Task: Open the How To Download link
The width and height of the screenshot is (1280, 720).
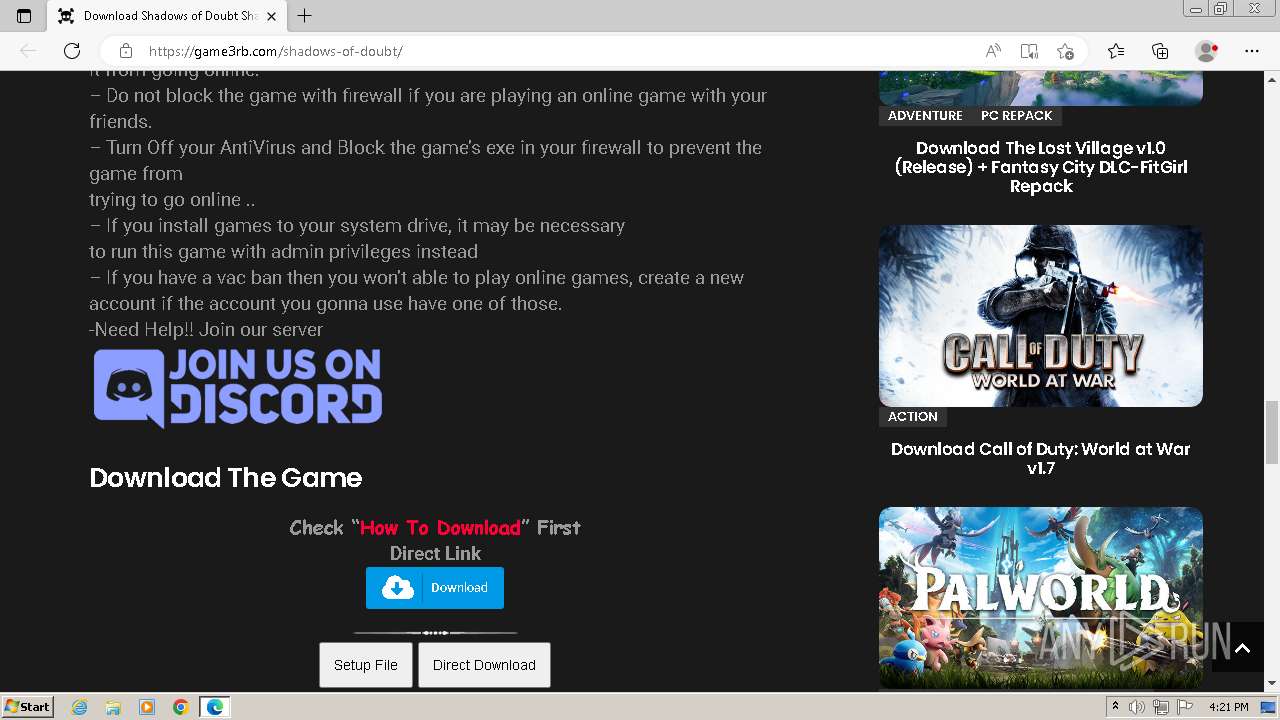Action: click(440, 527)
